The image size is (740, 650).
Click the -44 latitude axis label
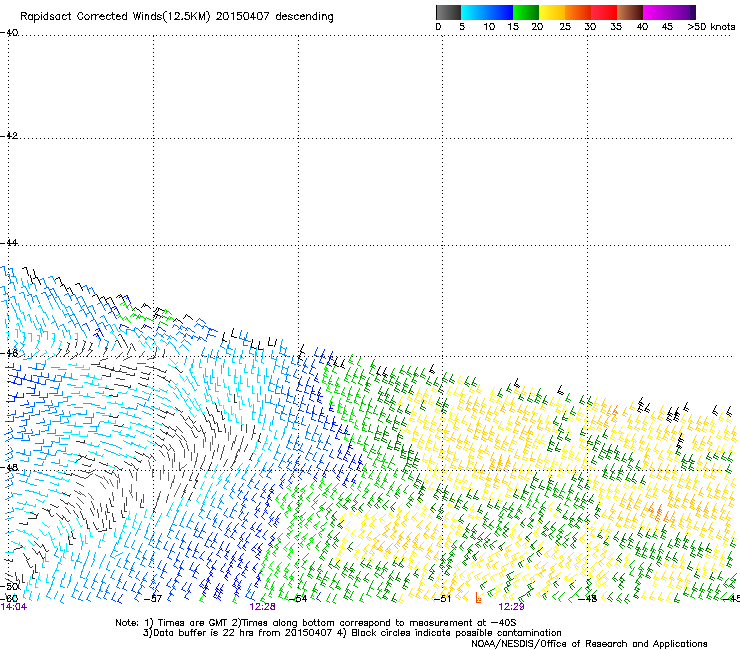tap(9, 243)
